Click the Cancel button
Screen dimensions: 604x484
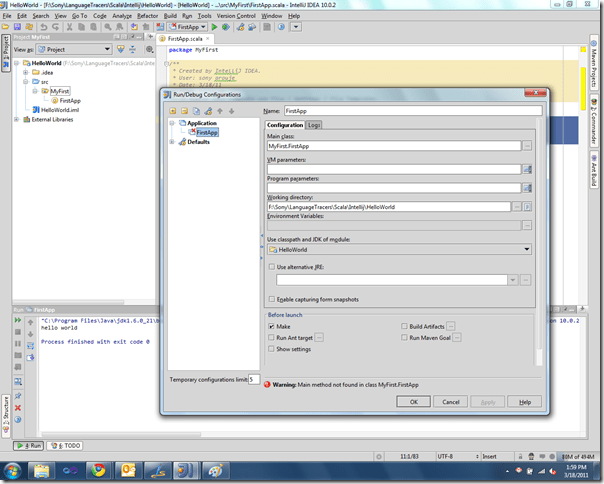point(450,401)
